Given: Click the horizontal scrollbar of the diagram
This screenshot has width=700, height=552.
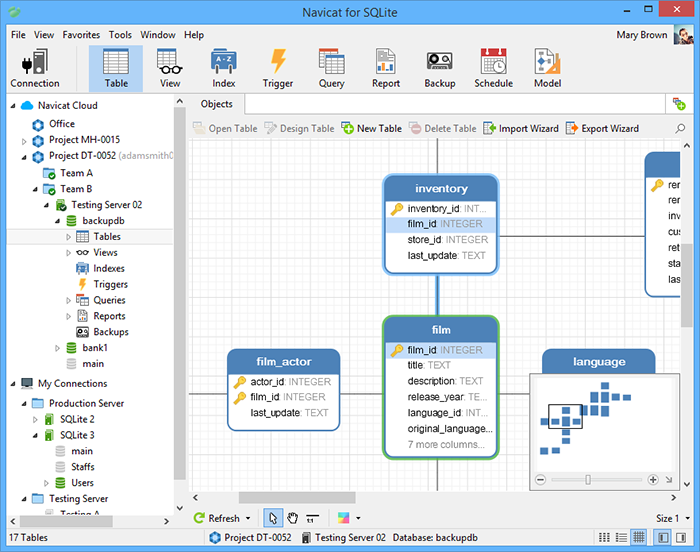Looking at the screenshot, I should [297, 498].
